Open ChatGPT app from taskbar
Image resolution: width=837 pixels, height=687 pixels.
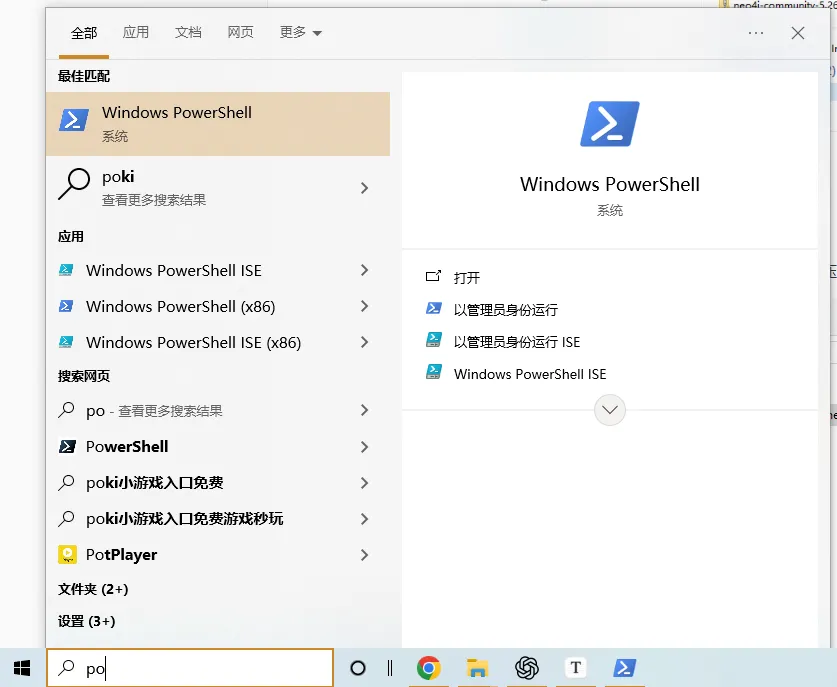pyautogui.click(x=527, y=668)
